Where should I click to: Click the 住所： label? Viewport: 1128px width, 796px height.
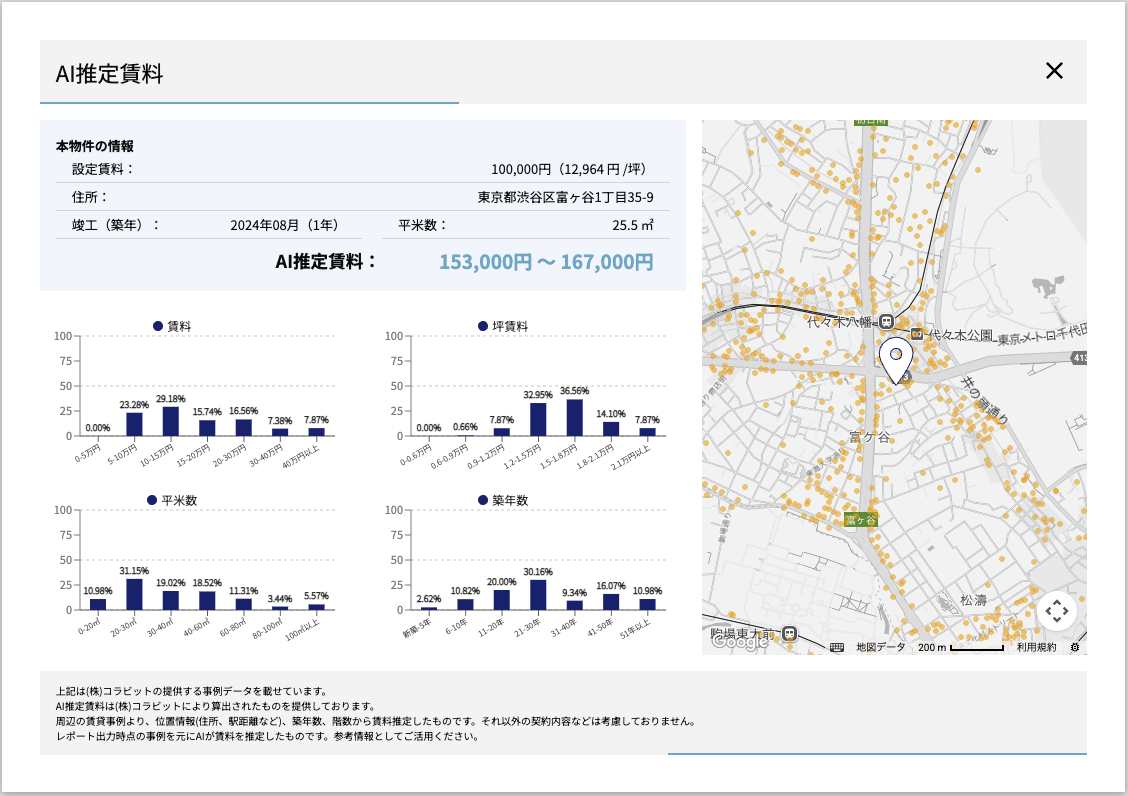click(x=89, y=197)
